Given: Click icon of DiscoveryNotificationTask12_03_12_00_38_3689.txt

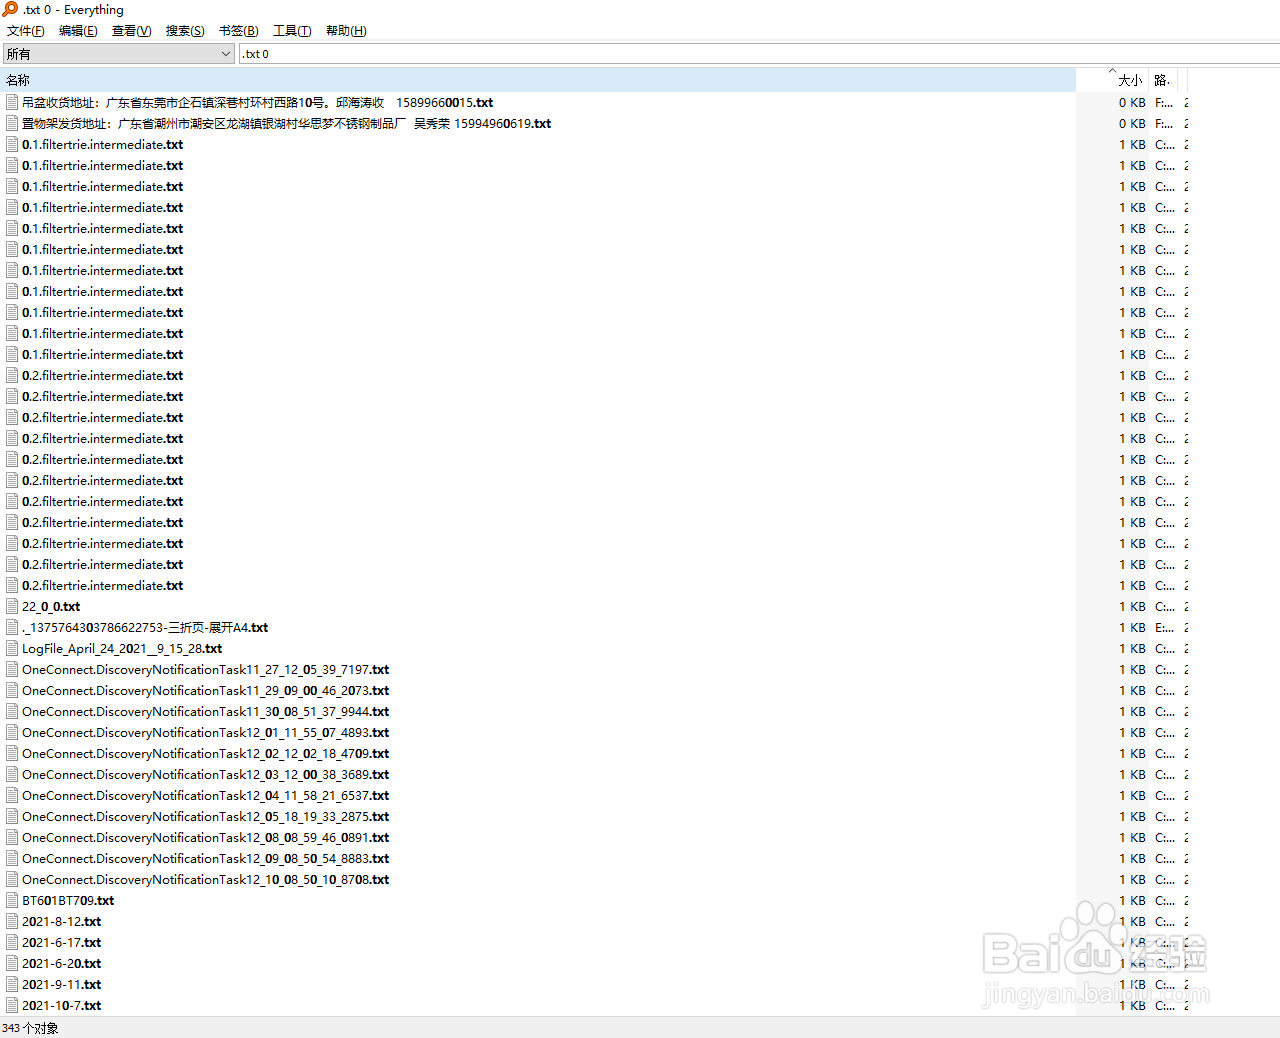Looking at the screenshot, I should 12,775.
